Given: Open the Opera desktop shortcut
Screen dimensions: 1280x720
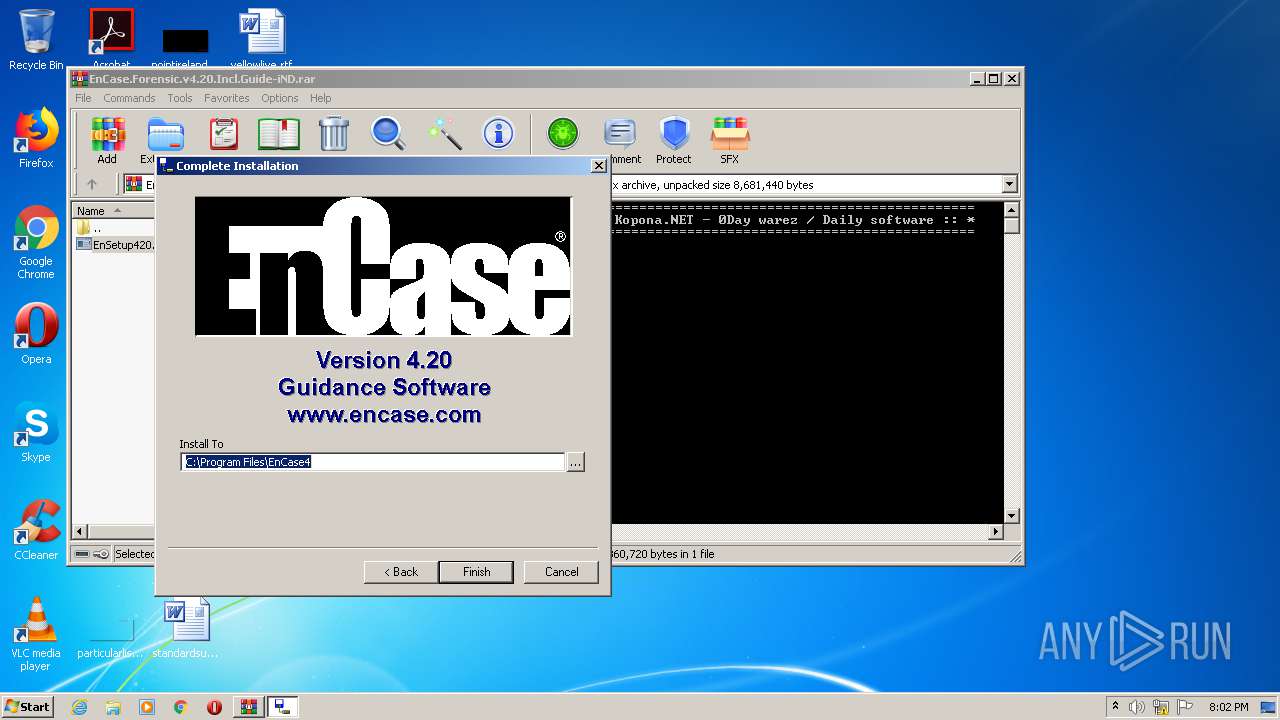Looking at the screenshot, I should tap(36, 334).
